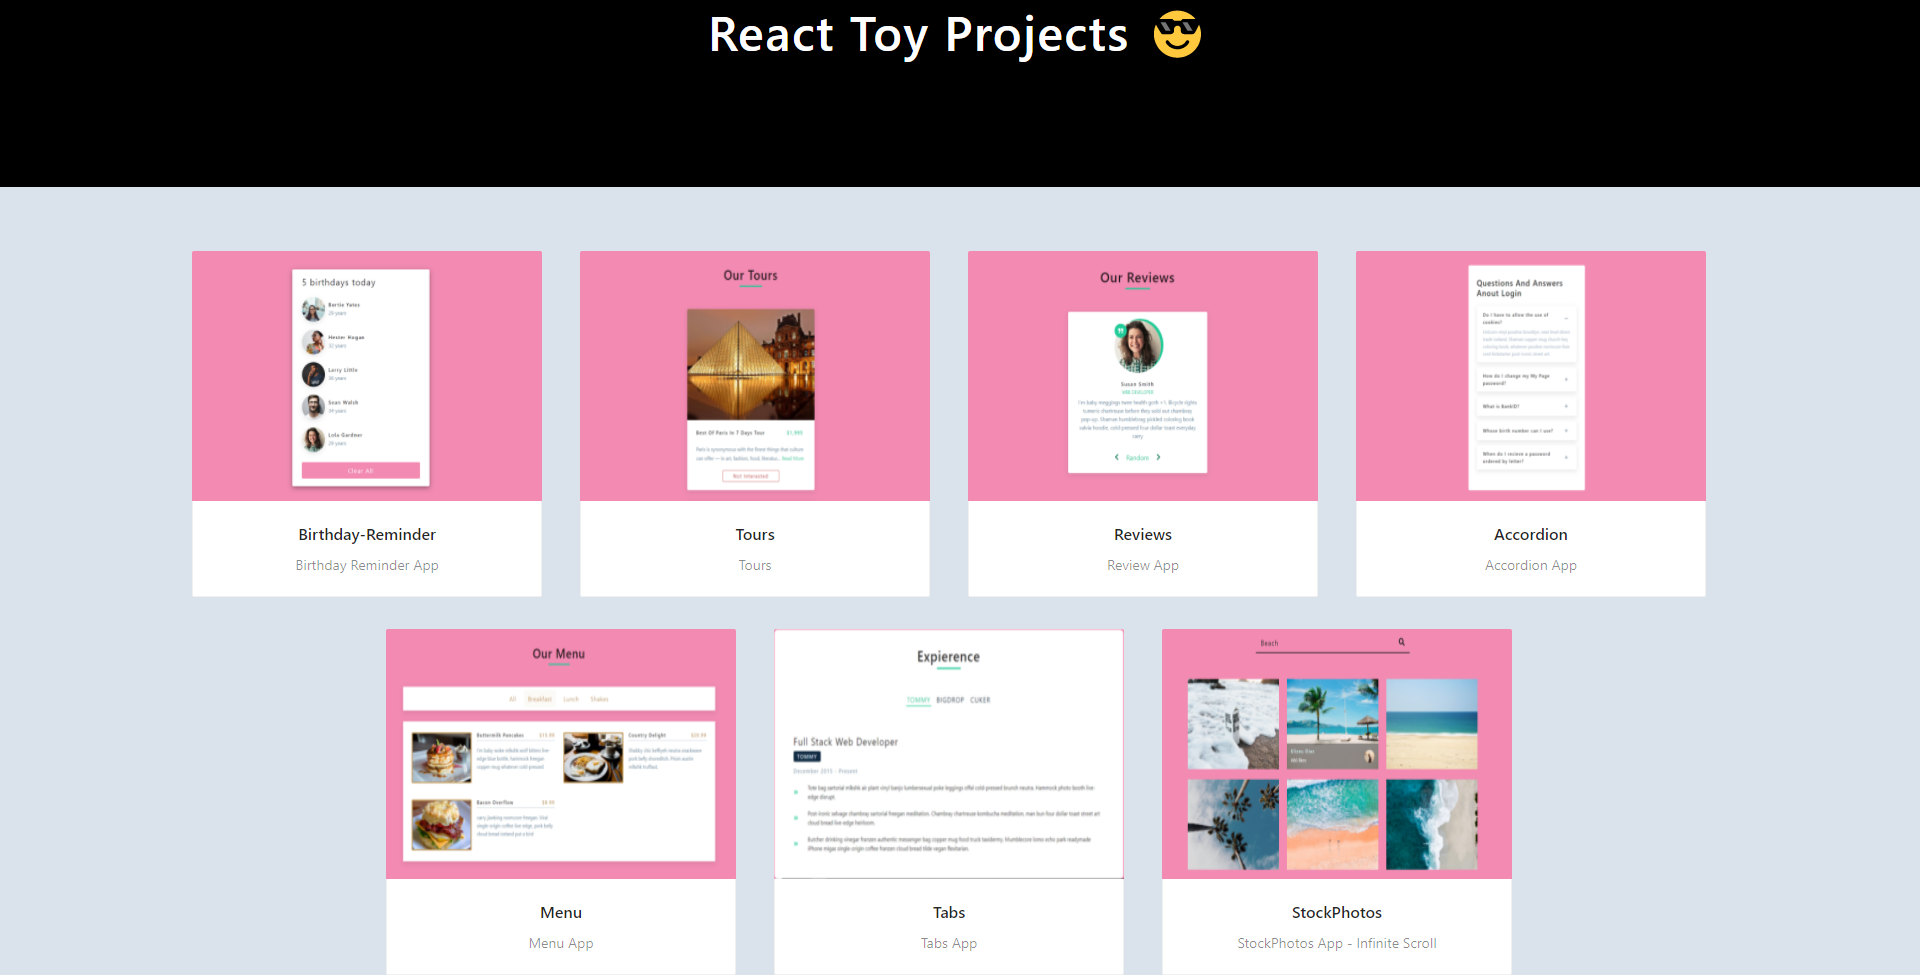Click the Menu project preview image

pyautogui.click(x=561, y=754)
